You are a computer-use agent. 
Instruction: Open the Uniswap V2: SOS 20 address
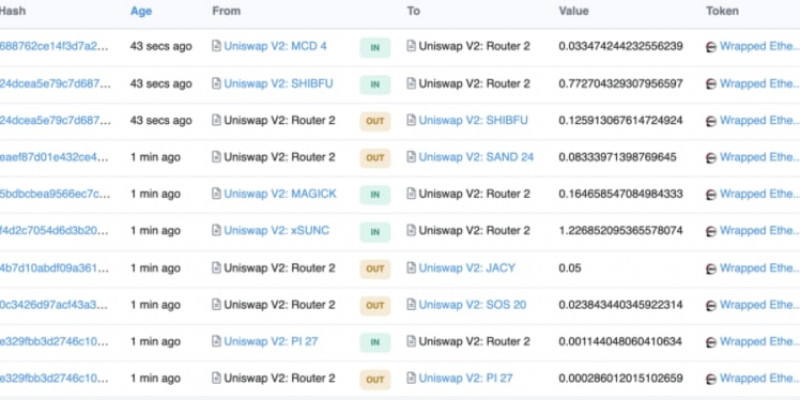472,305
